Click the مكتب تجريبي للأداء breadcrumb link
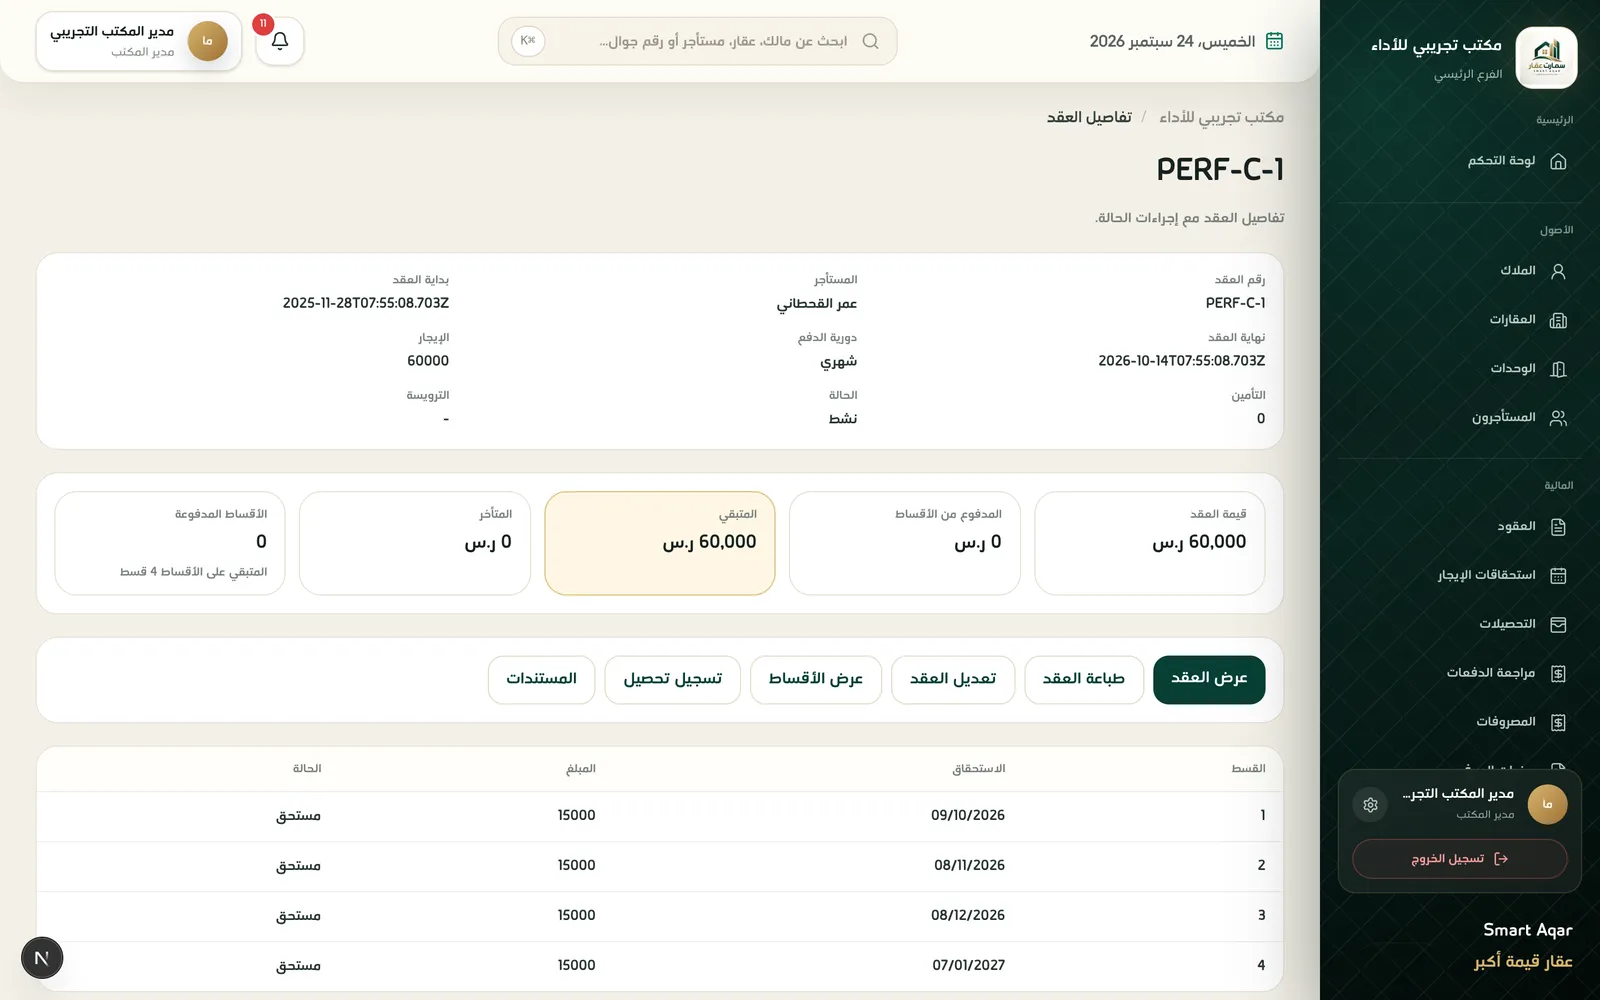 coord(1221,118)
